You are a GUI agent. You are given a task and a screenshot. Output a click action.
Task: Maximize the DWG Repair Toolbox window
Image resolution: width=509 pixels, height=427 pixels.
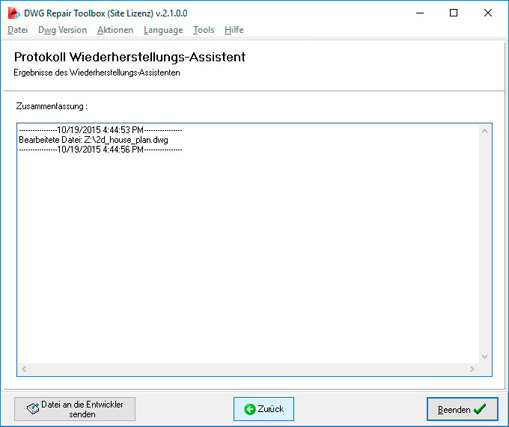click(454, 13)
